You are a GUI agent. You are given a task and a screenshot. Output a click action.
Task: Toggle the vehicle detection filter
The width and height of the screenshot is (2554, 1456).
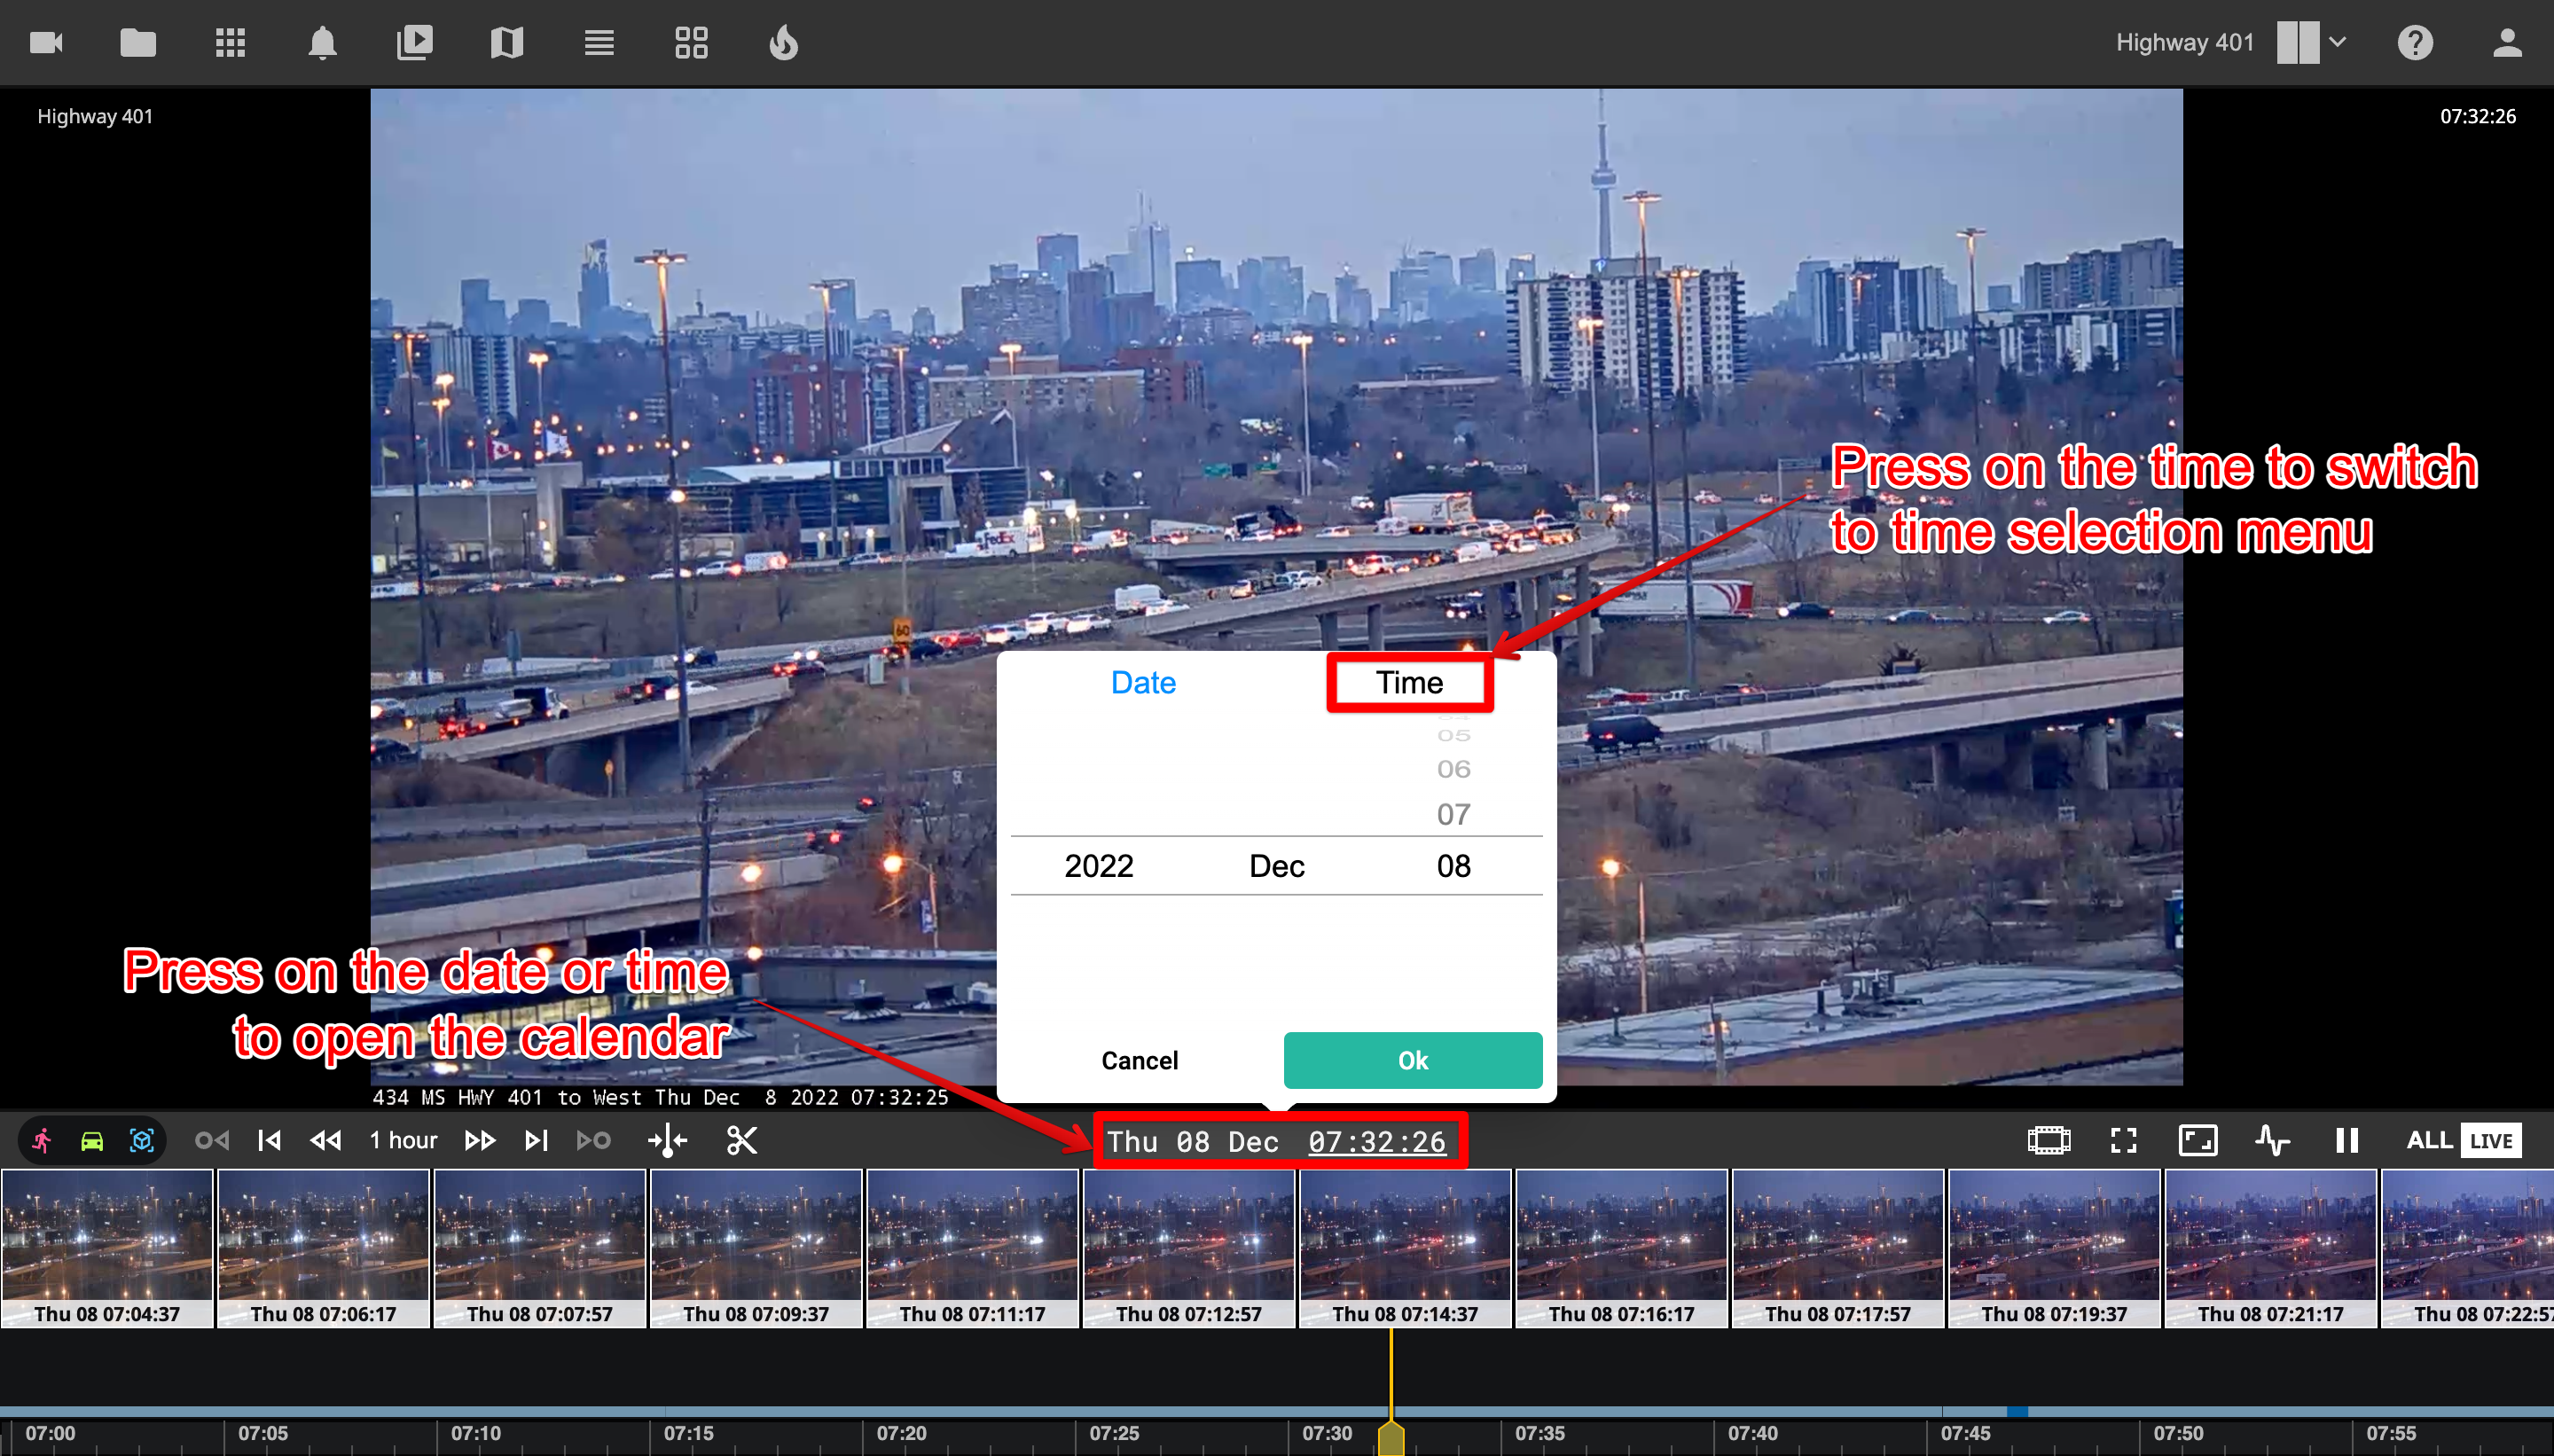[92, 1140]
